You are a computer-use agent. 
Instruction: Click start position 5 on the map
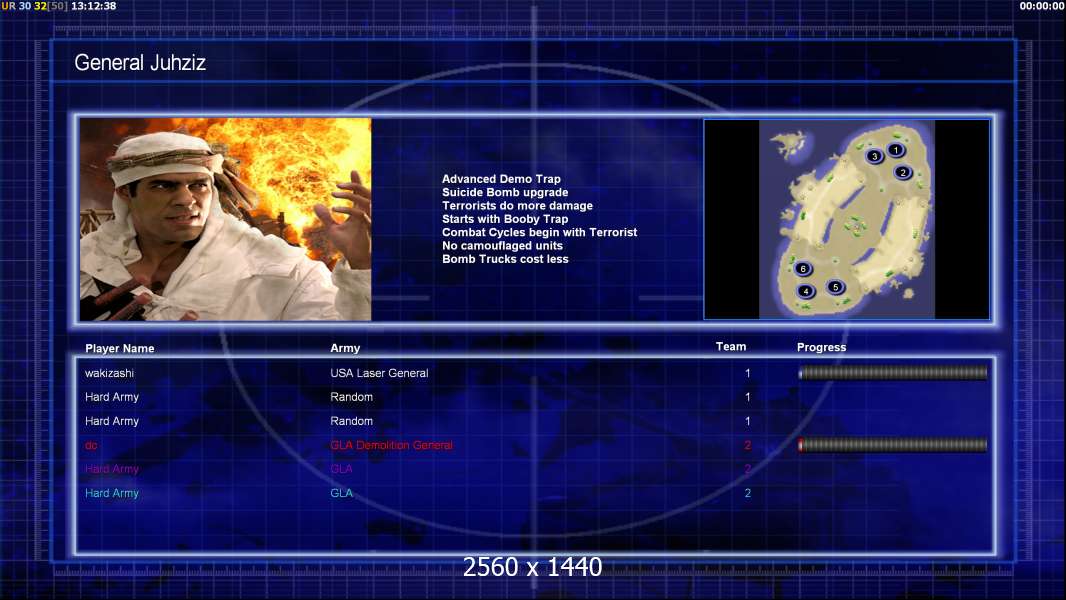coord(835,287)
